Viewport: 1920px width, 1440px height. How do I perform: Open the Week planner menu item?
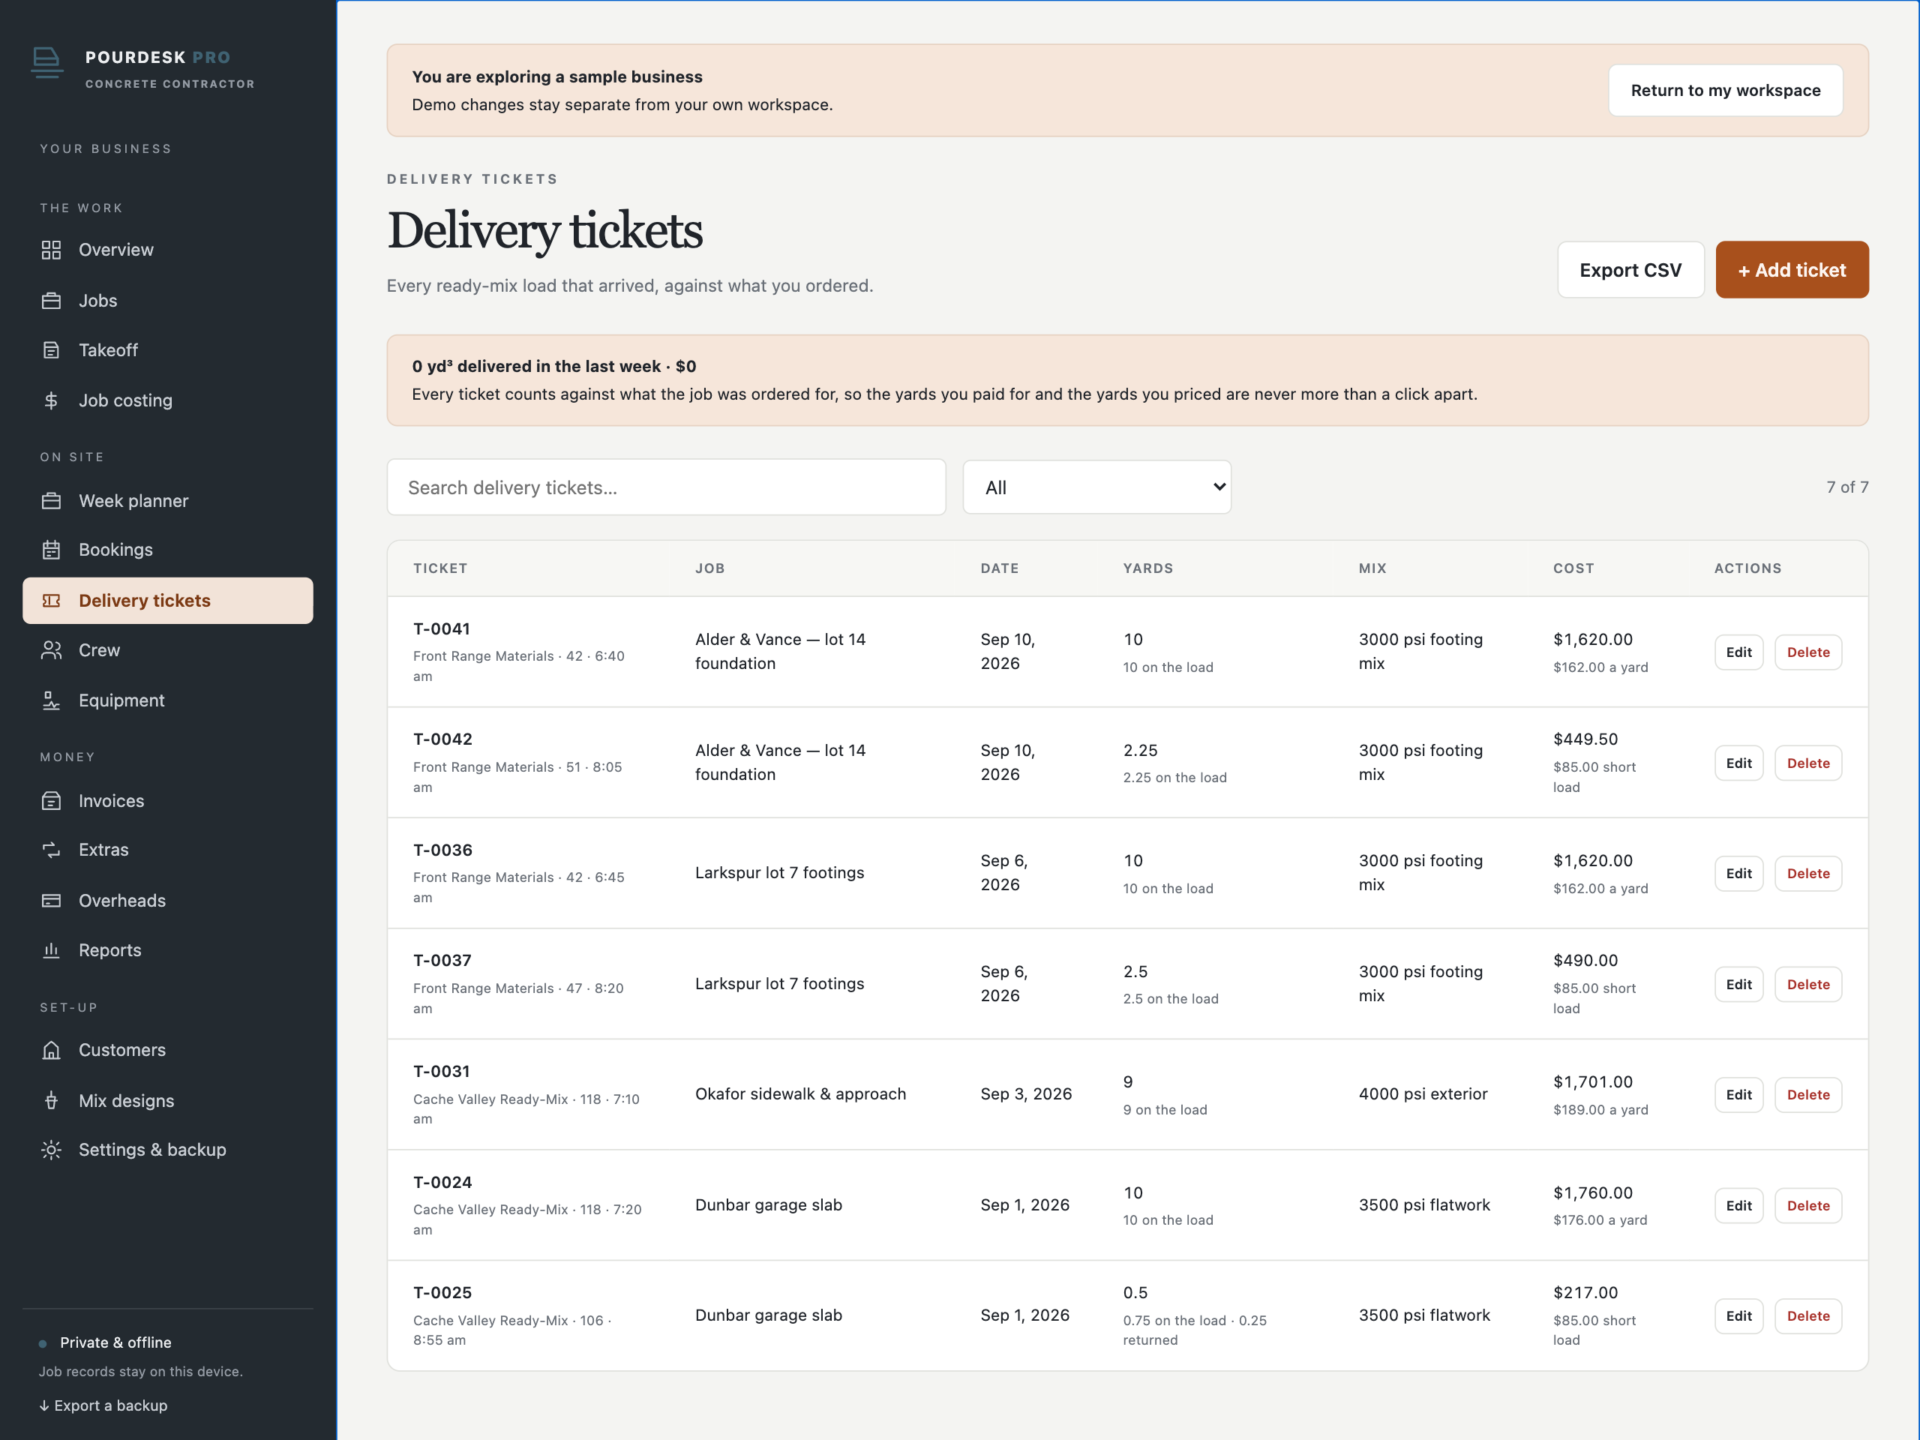point(168,501)
